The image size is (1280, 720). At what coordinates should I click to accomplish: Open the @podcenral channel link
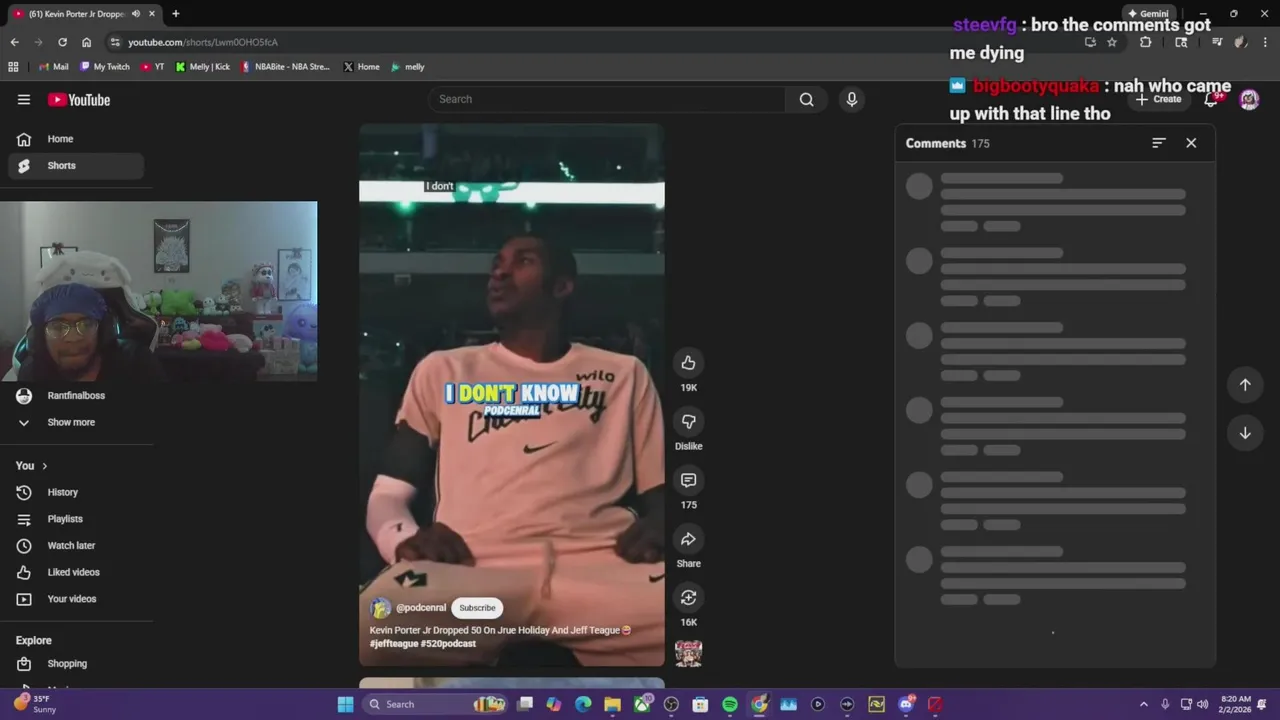421,608
